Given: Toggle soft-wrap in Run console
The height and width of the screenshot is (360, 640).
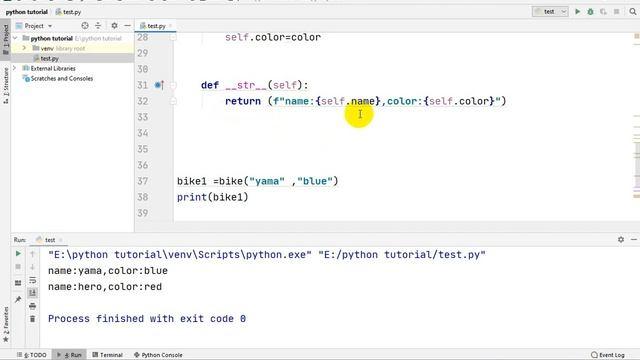Looking at the screenshot, I should click(x=33, y=280).
